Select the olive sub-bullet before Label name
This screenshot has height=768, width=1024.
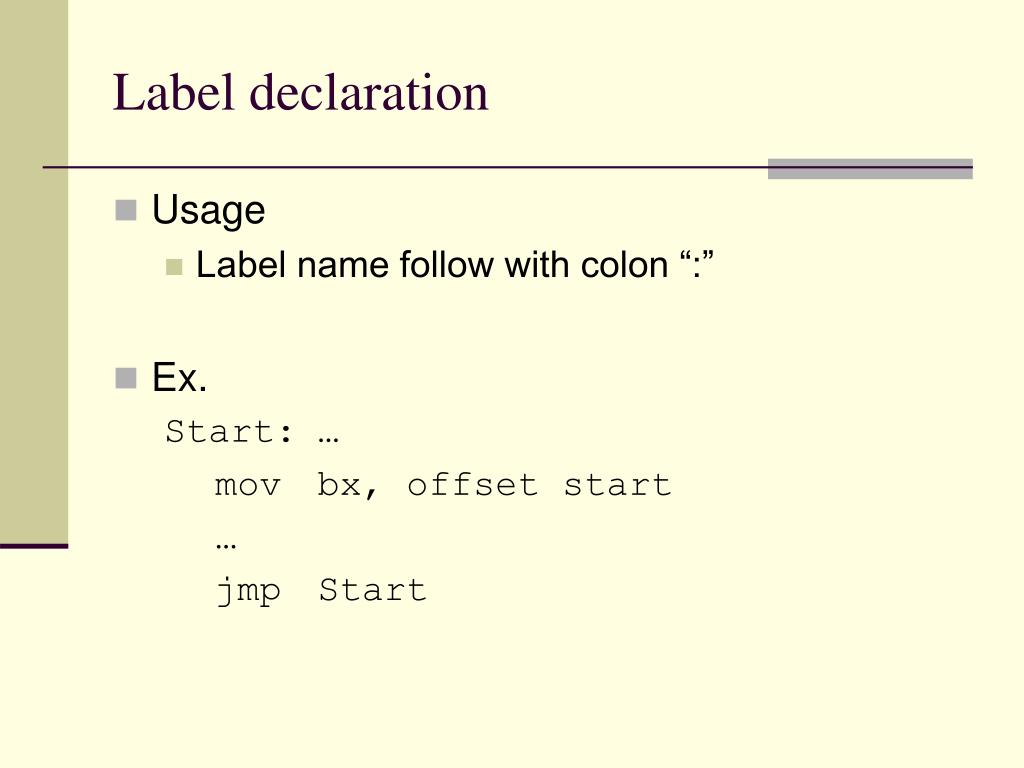pyautogui.click(x=174, y=267)
